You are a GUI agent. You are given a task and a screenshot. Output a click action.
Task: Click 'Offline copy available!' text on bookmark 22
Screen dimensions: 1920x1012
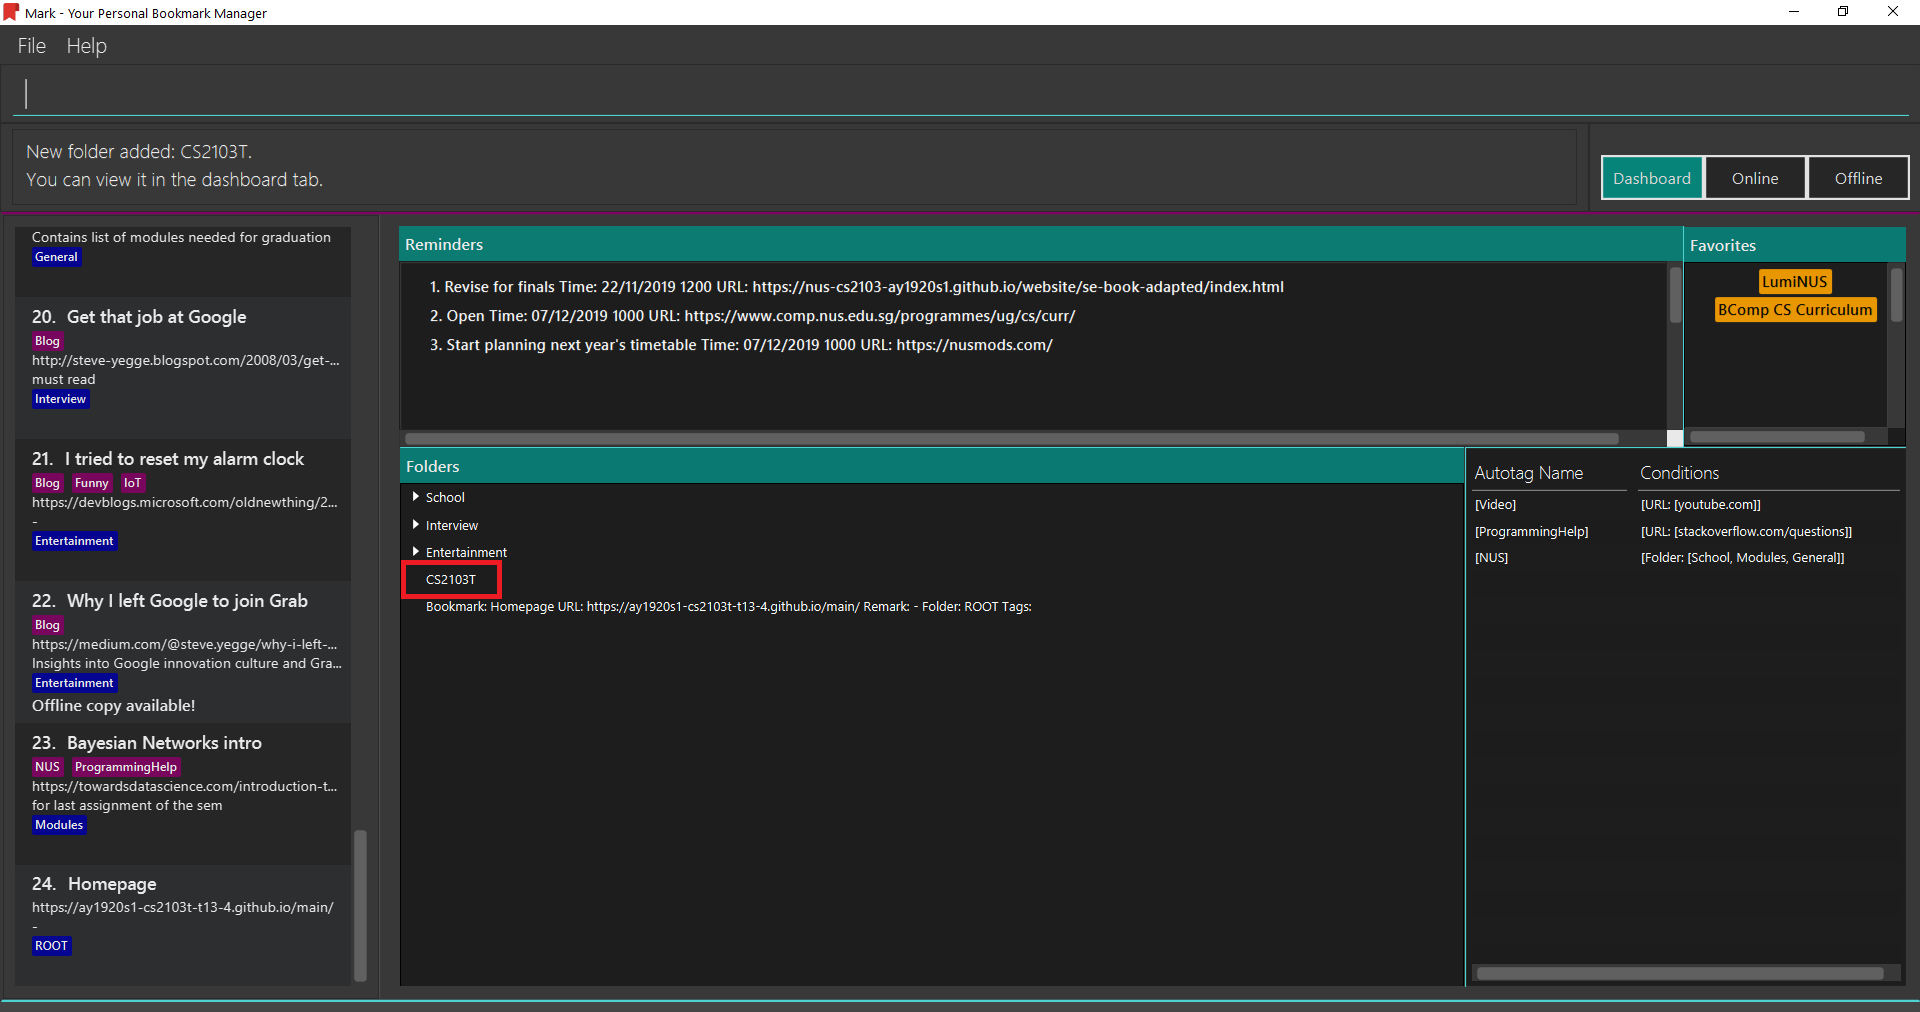[113, 706]
